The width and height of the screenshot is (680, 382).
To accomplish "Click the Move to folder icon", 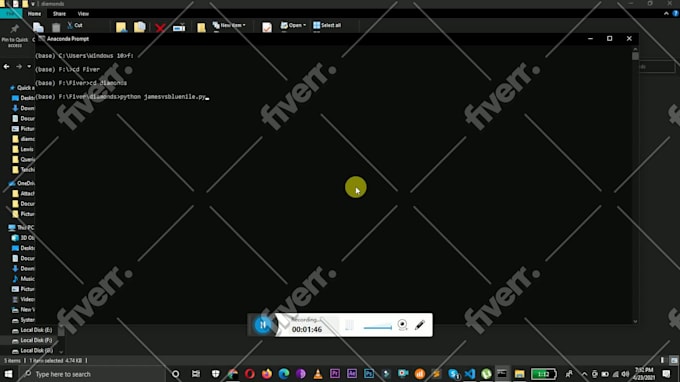I will (121, 27).
